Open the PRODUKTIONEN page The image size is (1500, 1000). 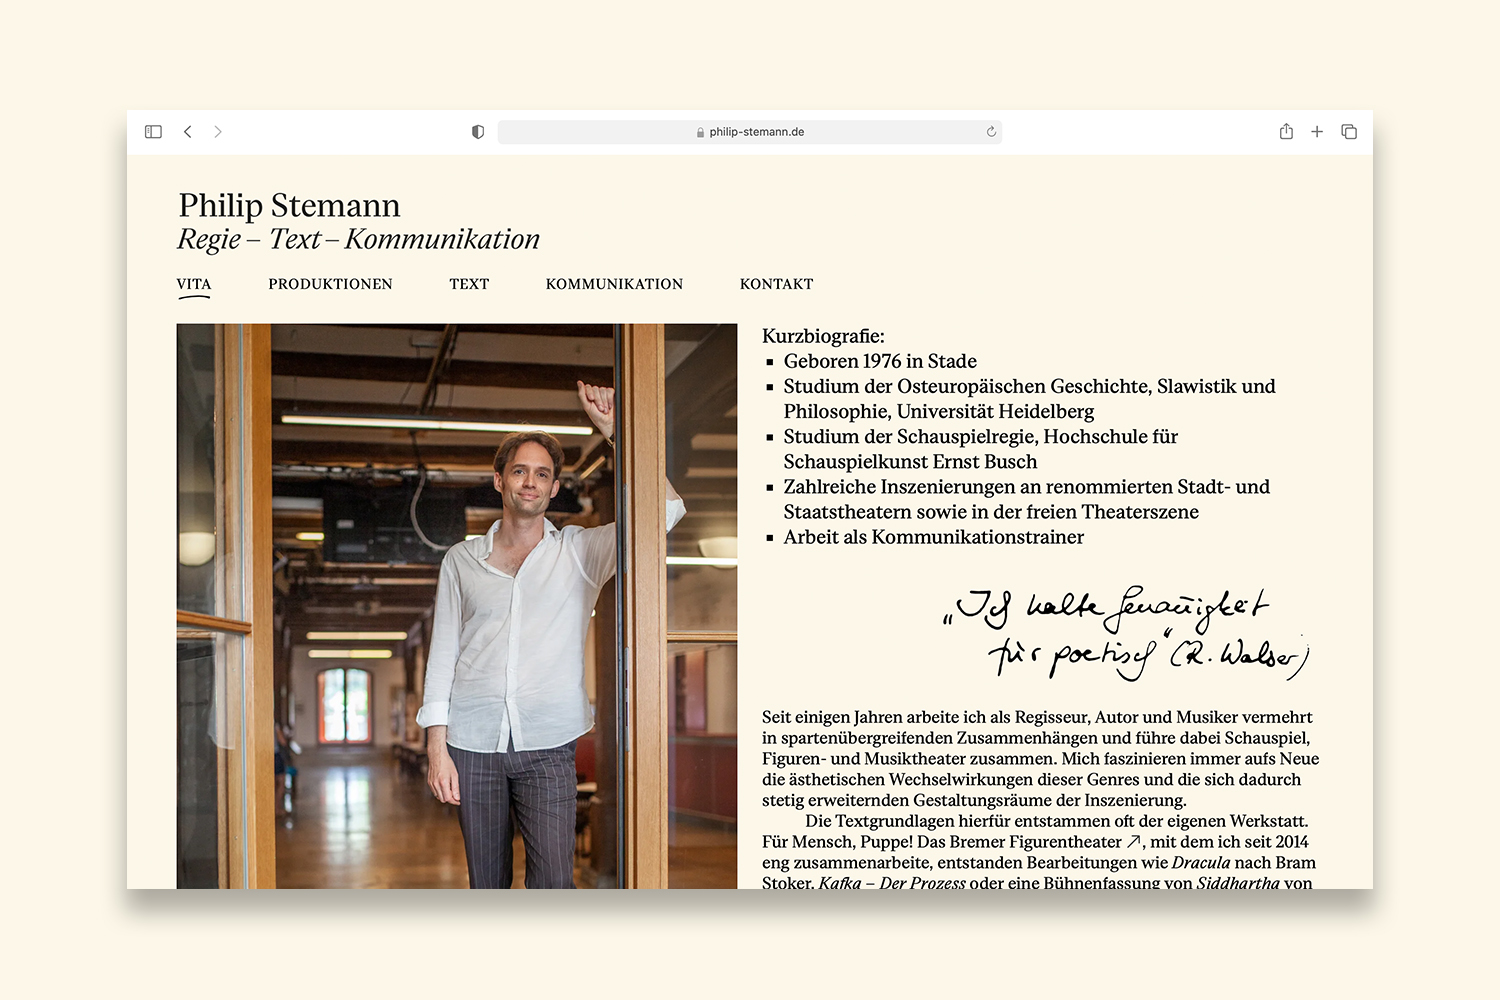click(330, 284)
